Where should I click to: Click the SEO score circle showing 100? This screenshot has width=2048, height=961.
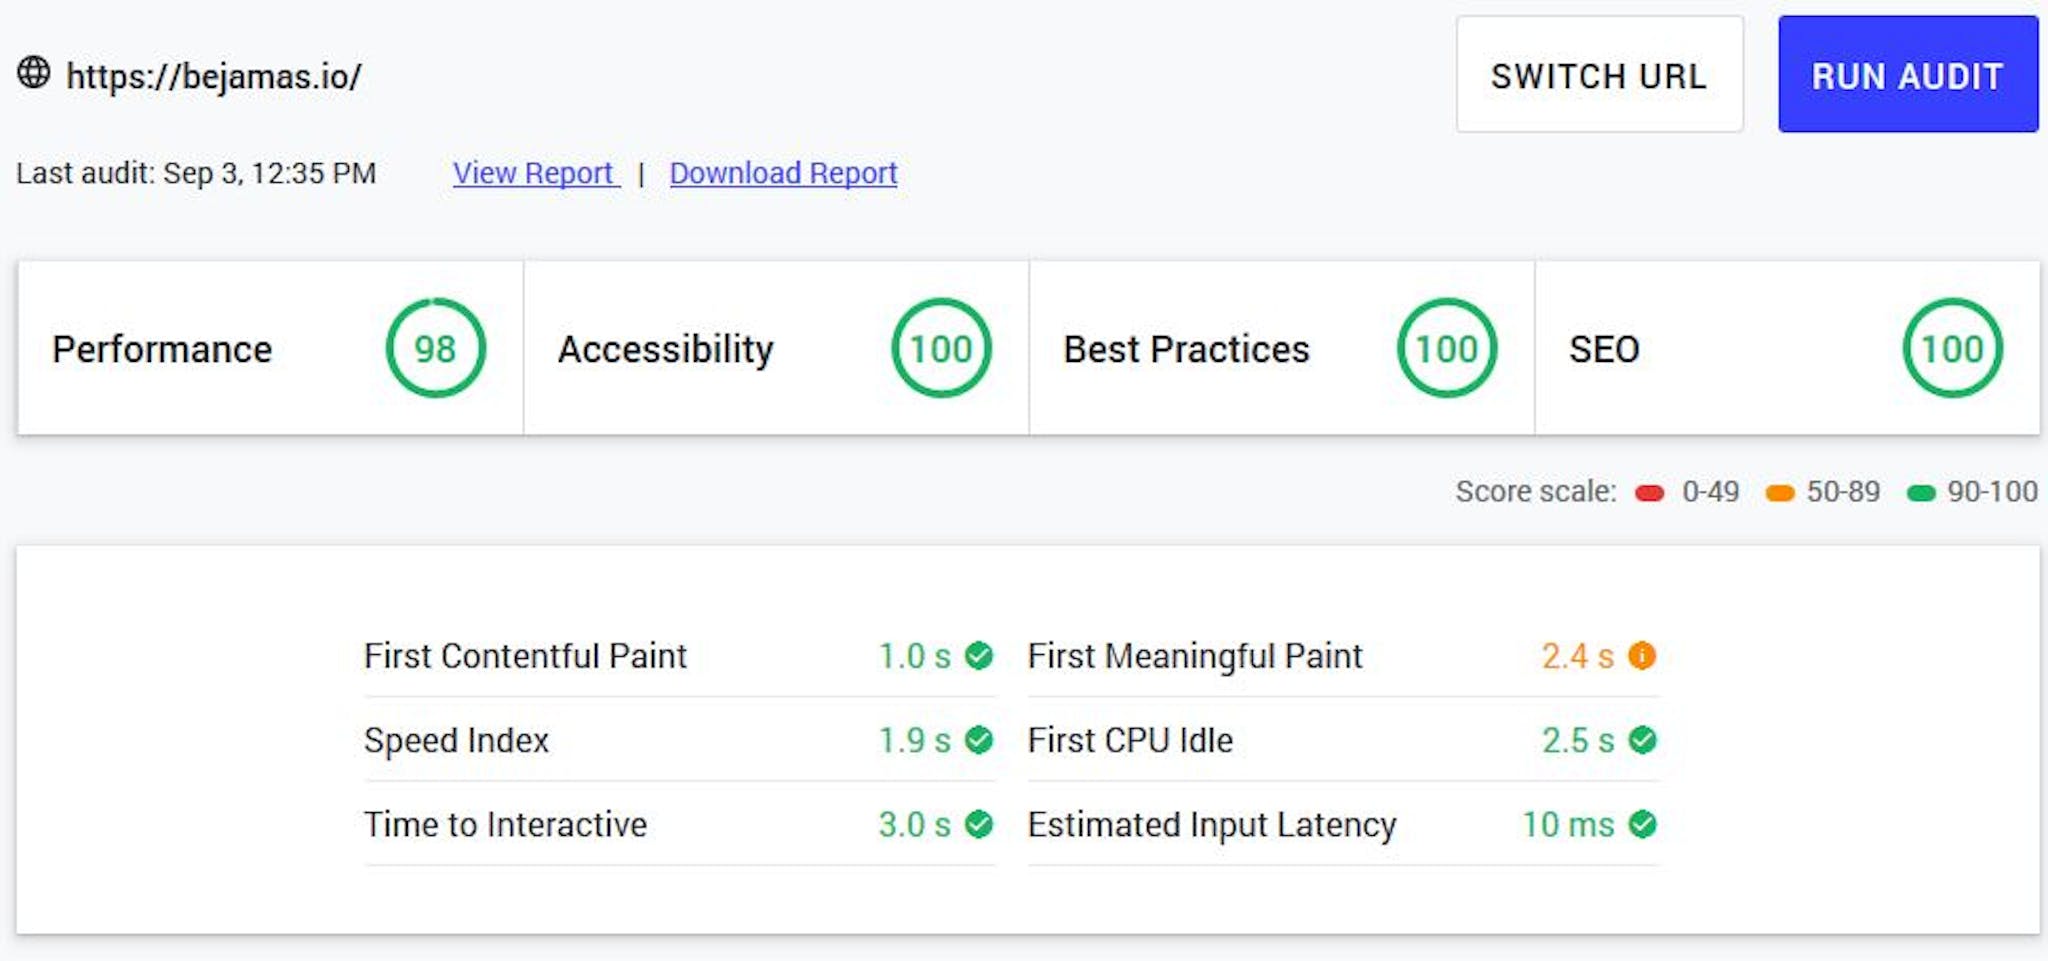[x=1952, y=348]
